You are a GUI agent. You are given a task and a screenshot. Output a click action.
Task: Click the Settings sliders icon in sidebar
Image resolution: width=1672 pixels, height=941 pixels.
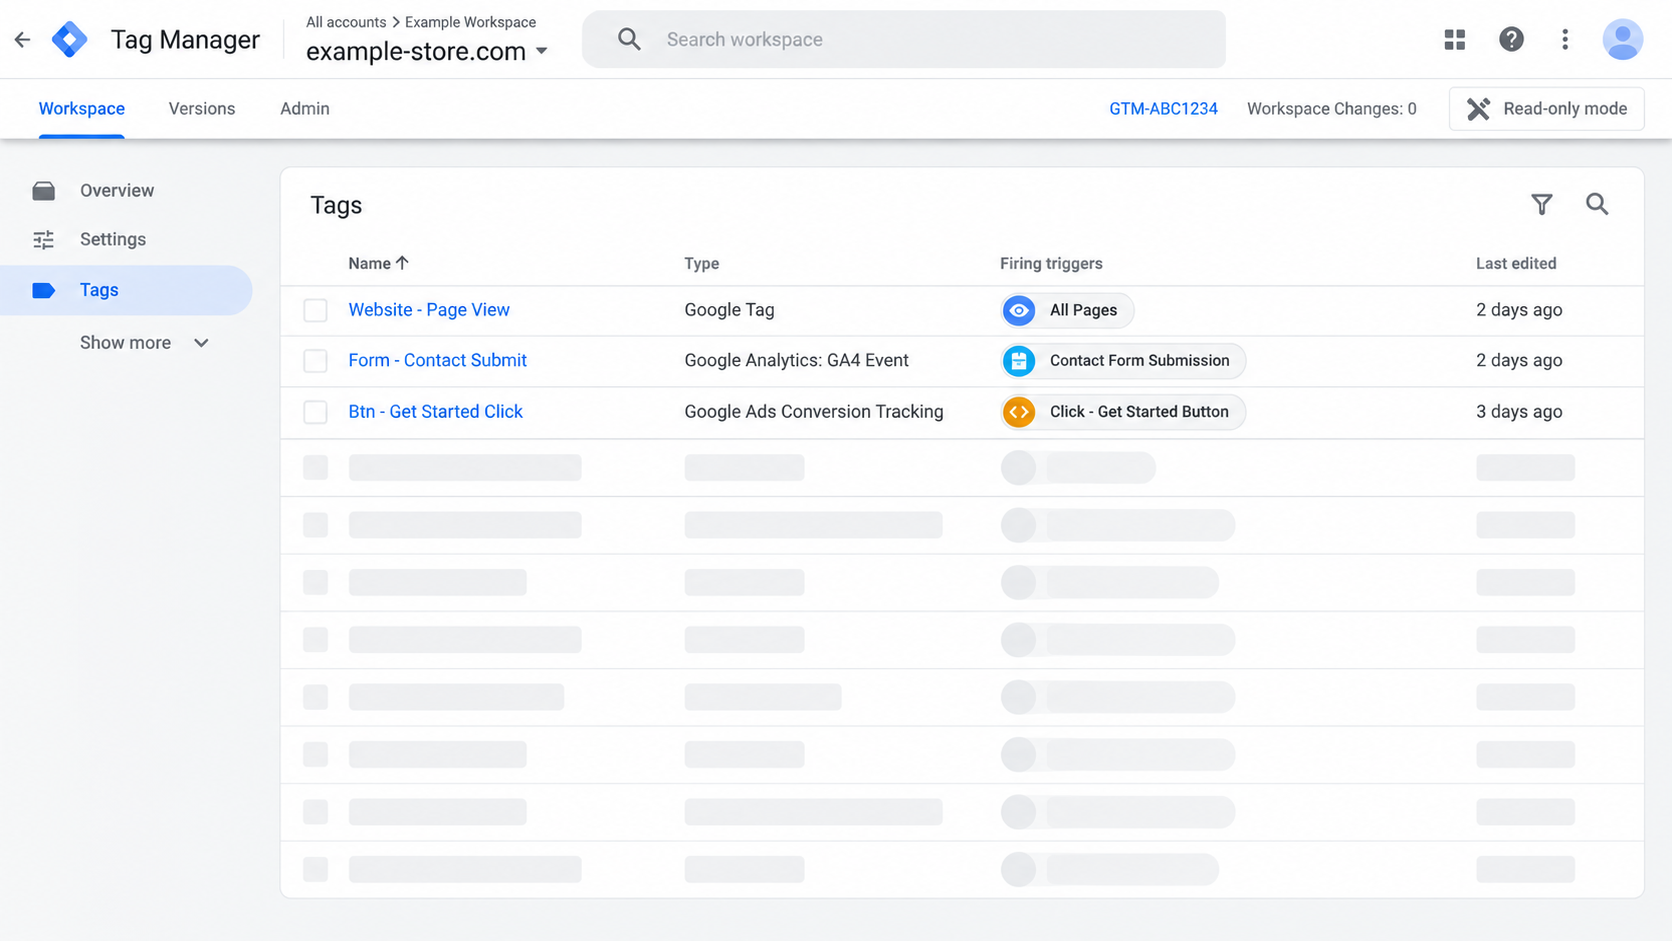coord(44,240)
